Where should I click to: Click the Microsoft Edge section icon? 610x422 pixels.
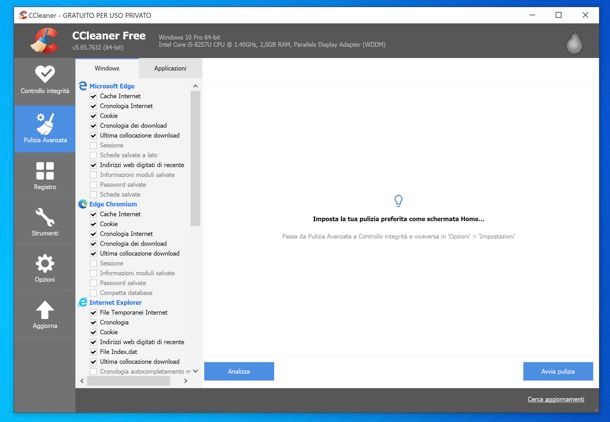pos(83,86)
